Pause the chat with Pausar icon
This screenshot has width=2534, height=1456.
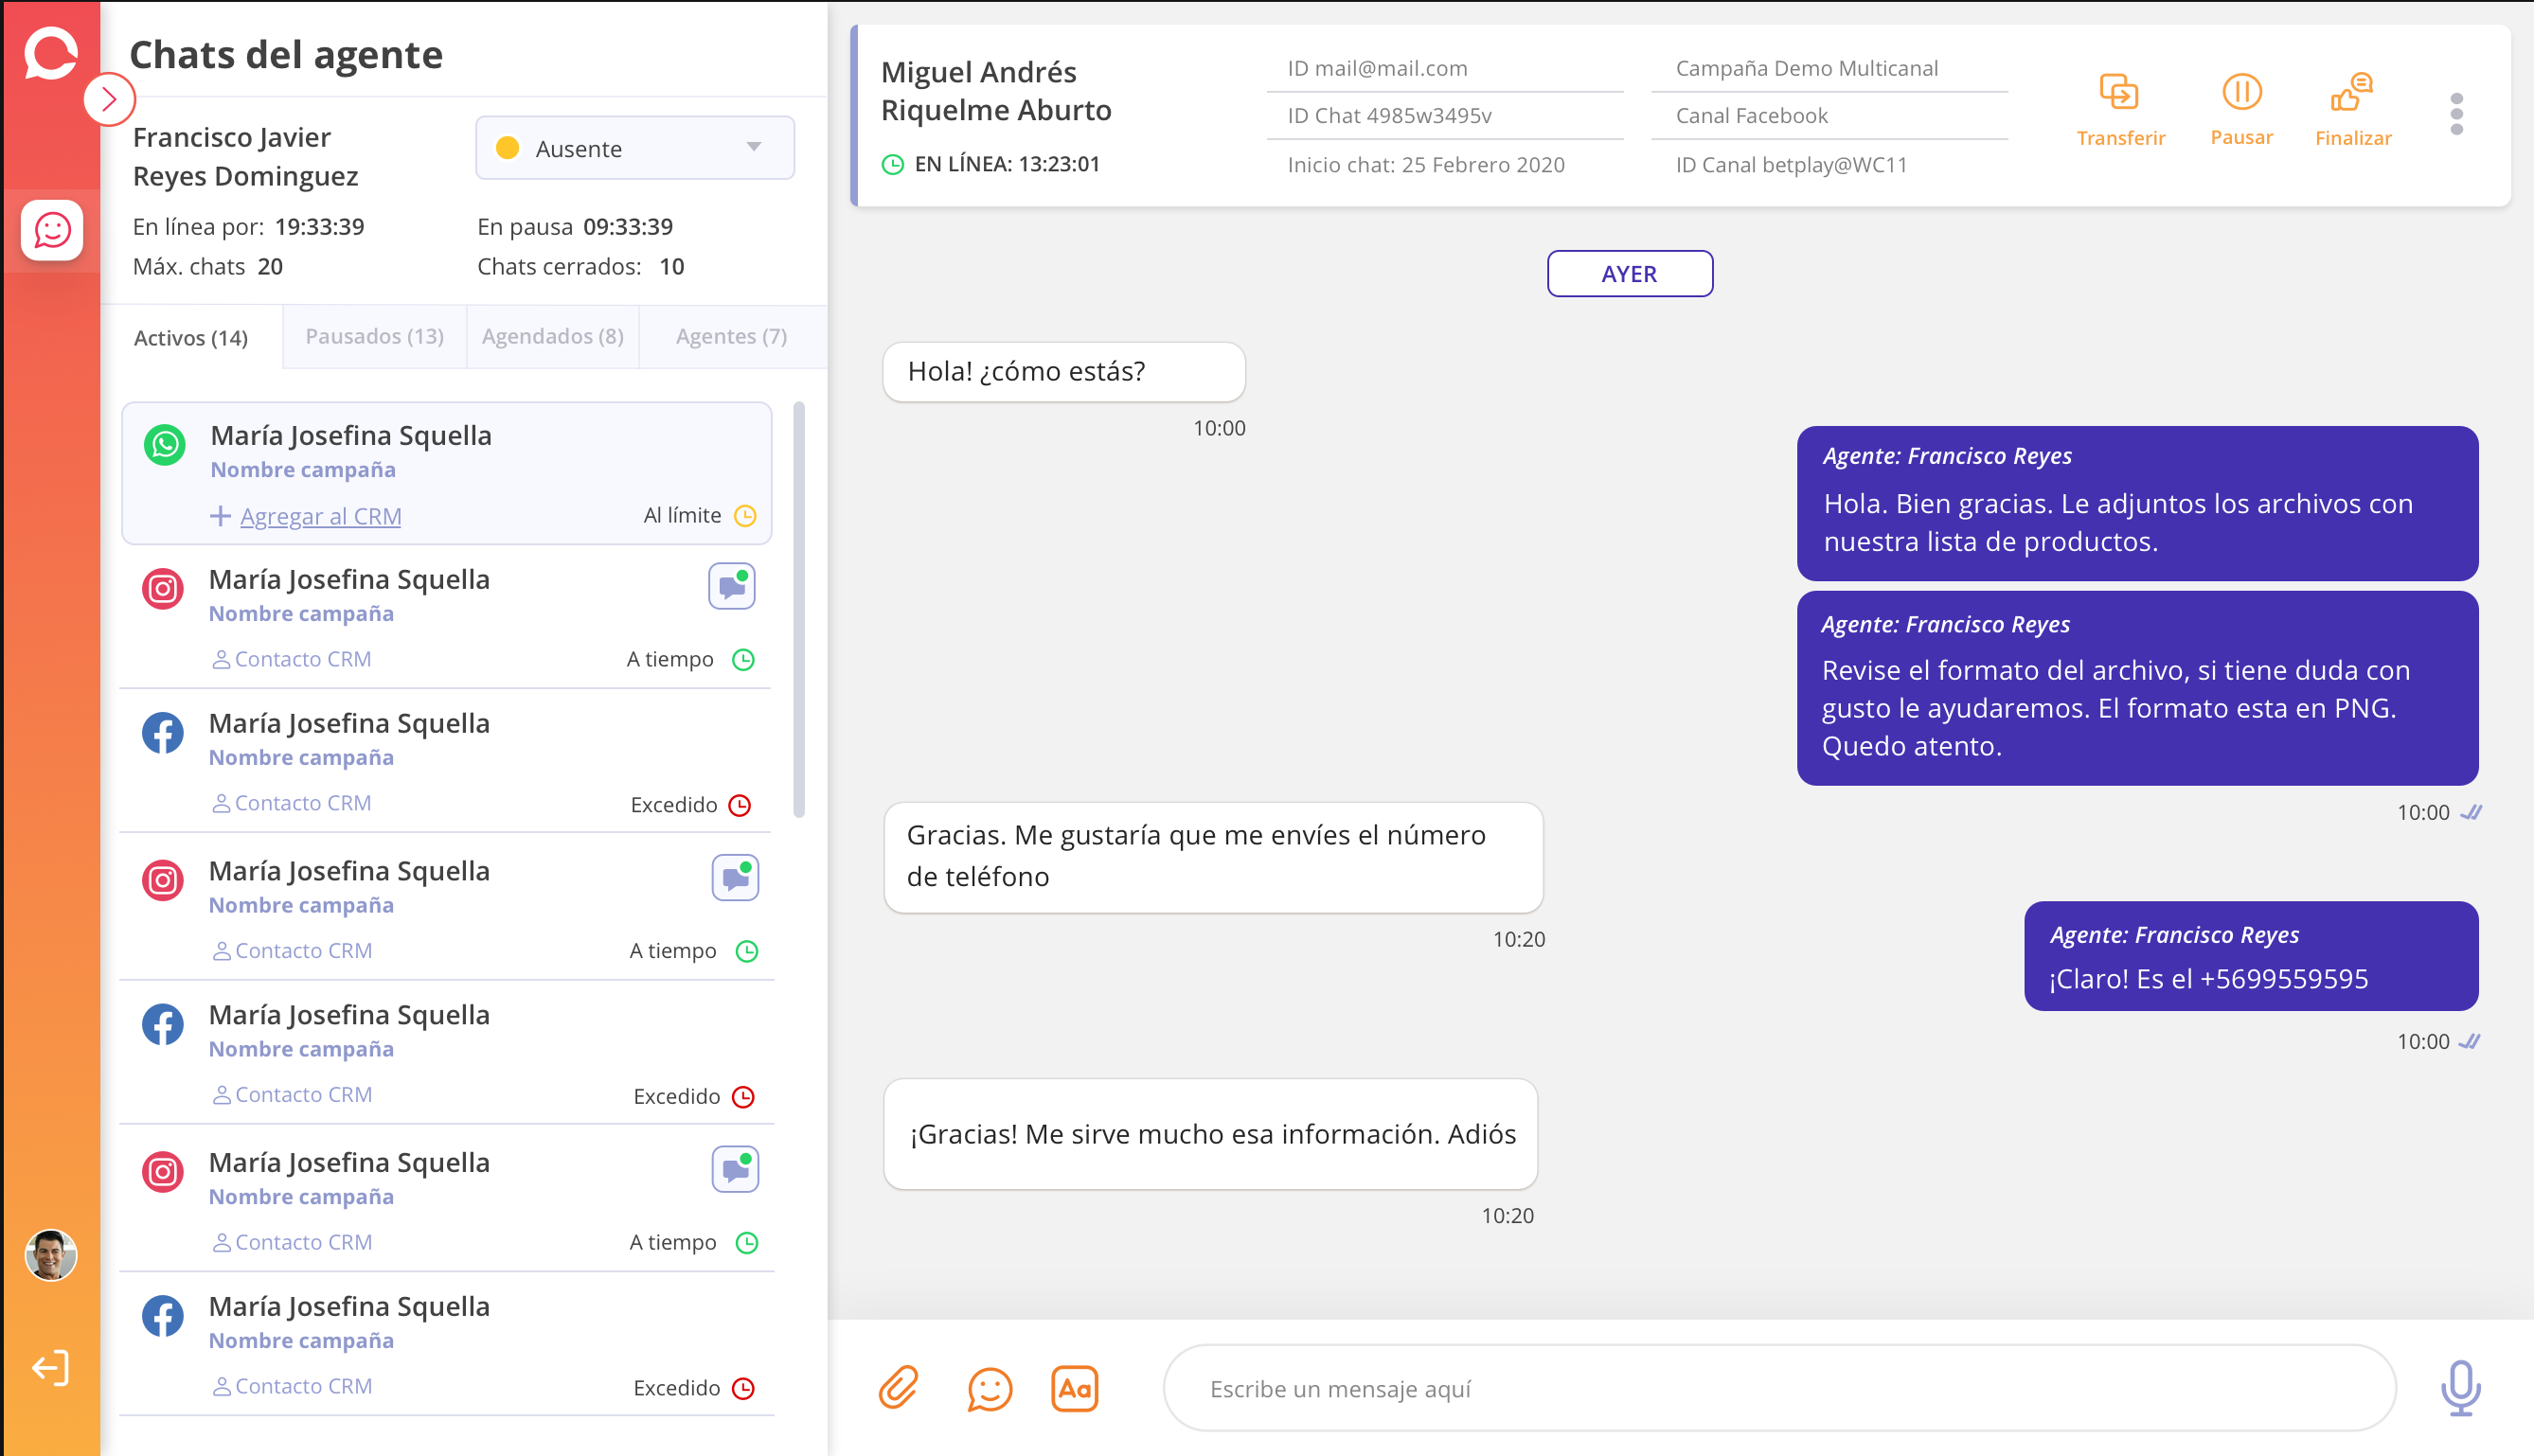point(2241,93)
